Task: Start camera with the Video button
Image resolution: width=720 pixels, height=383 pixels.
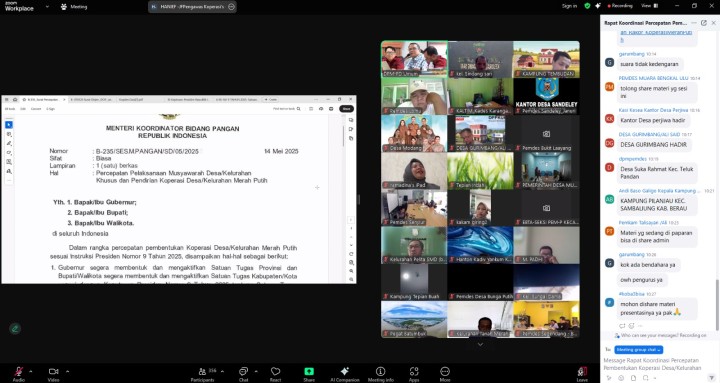Action: (53, 373)
